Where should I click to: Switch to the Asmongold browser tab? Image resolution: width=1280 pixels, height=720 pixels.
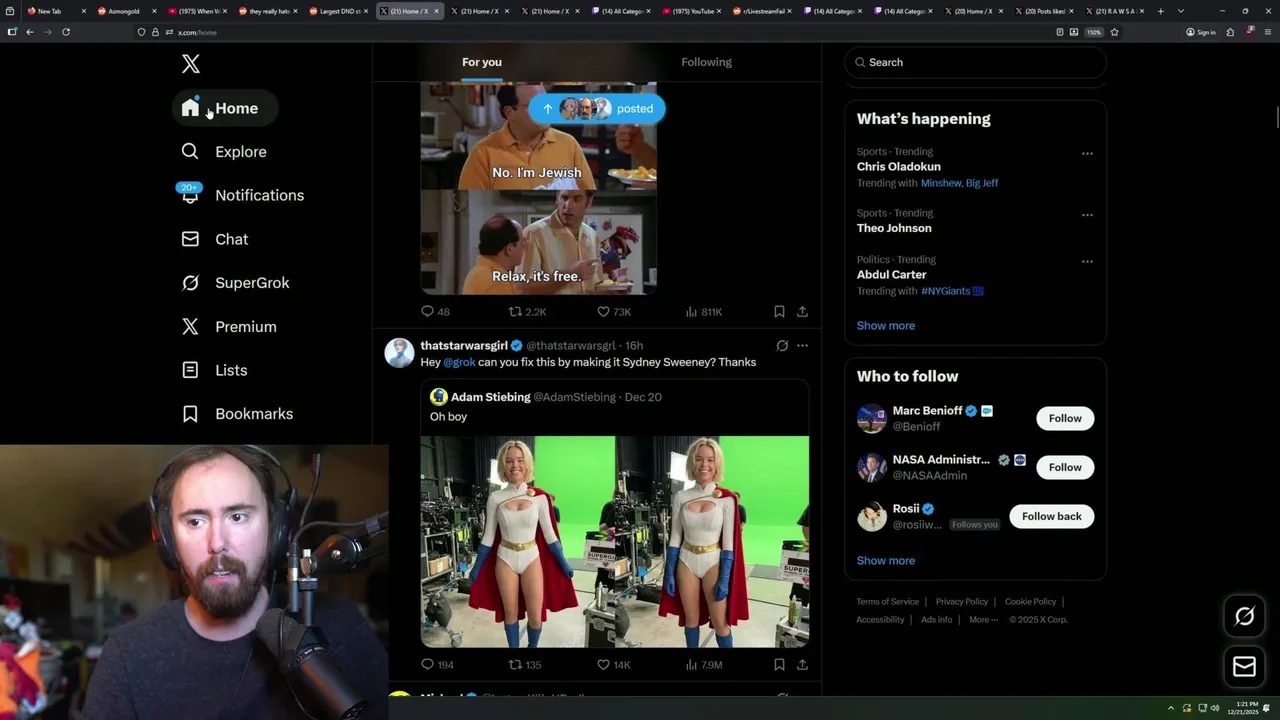tap(124, 11)
